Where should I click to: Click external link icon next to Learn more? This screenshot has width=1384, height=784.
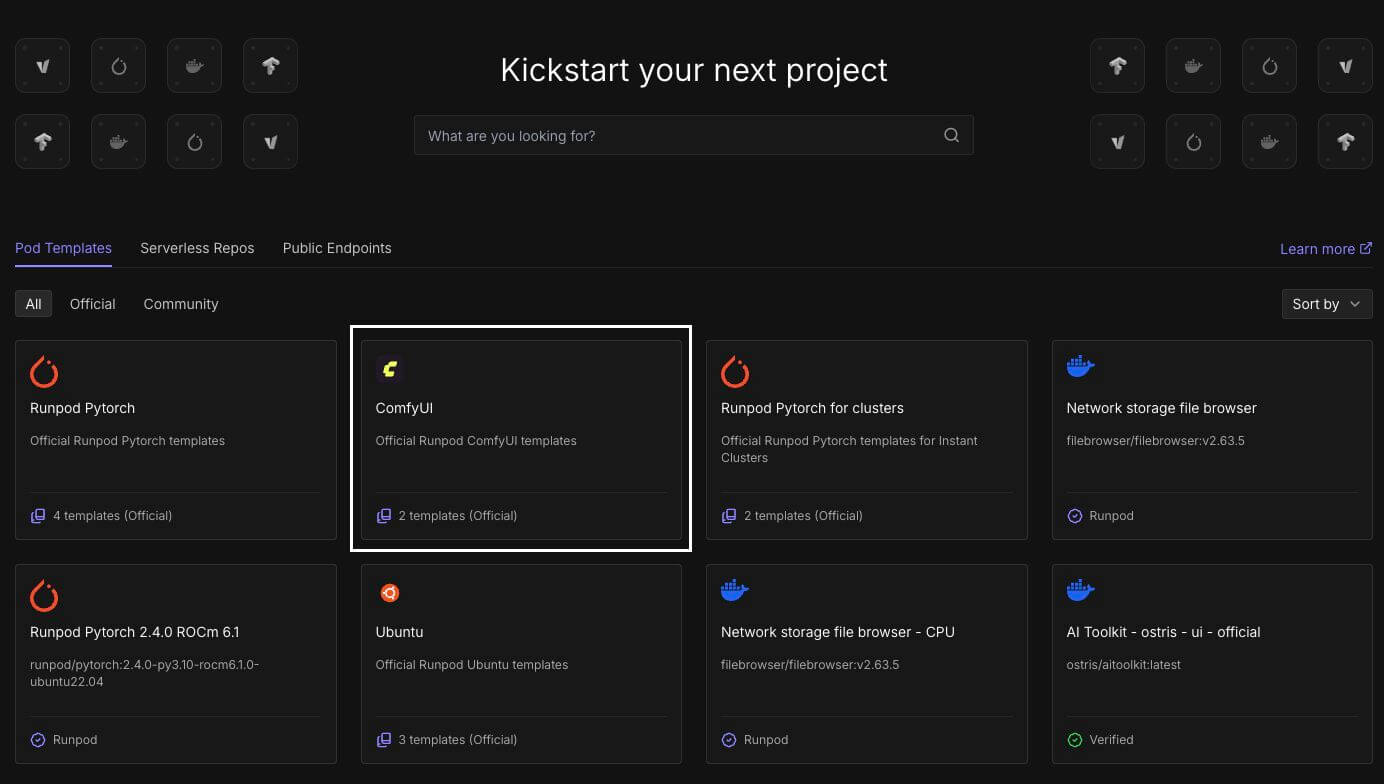(x=1366, y=248)
